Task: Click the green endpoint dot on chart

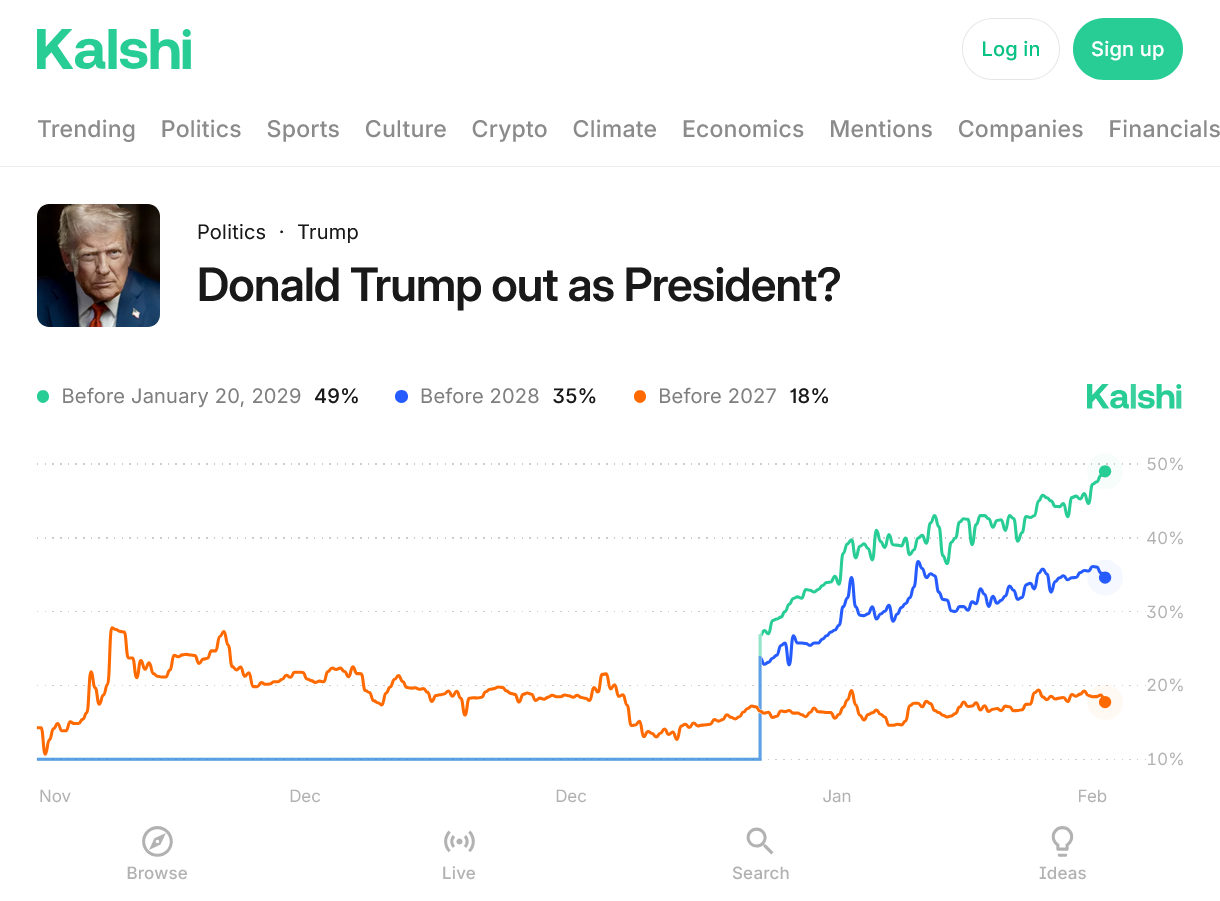Action: [x=1105, y=471]
